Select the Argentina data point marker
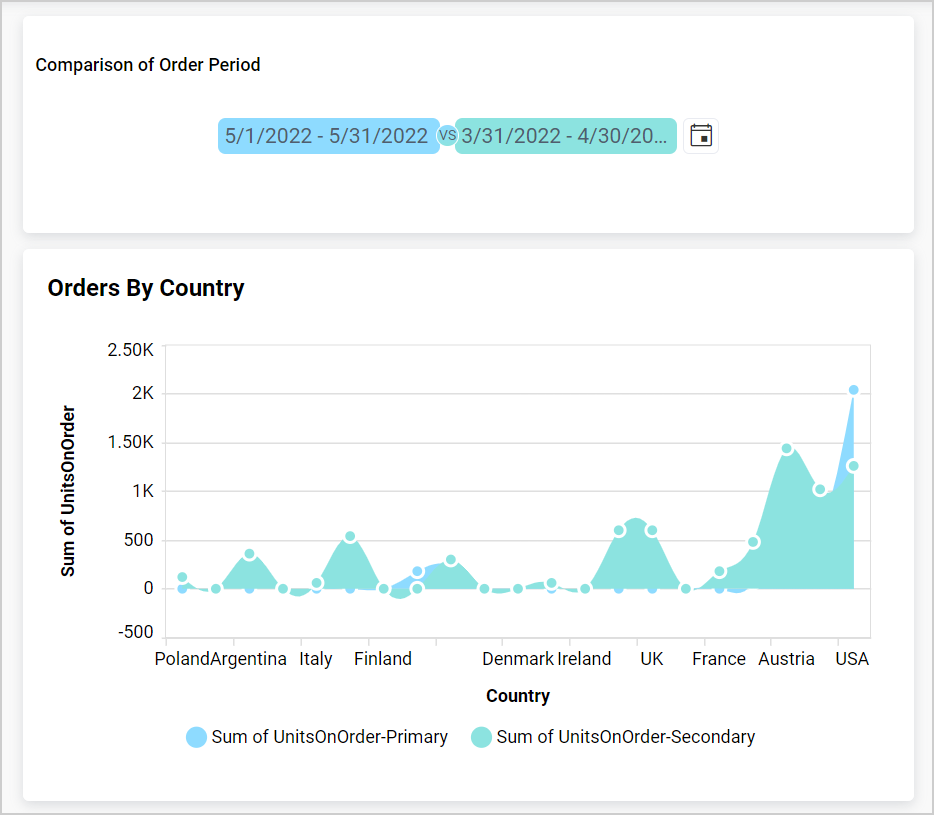 coord(248,552)
